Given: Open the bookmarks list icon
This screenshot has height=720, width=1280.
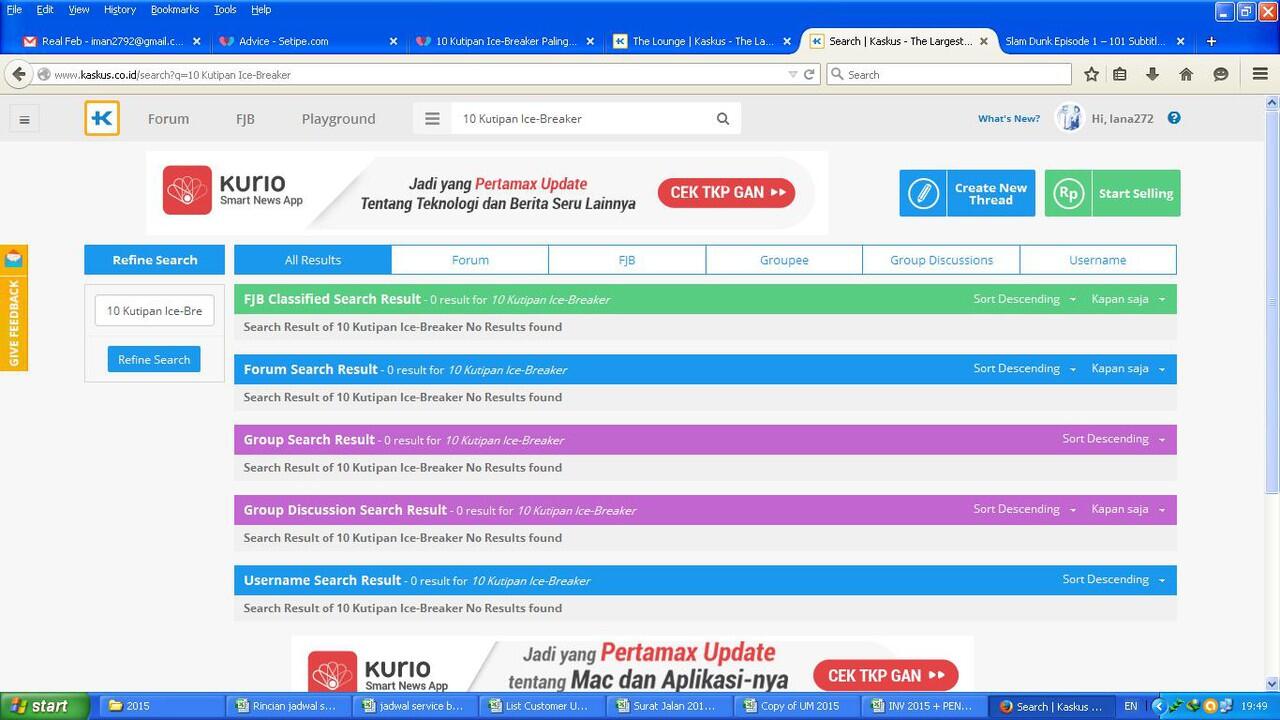Looking at the screenshot, I should [1120, 74].
